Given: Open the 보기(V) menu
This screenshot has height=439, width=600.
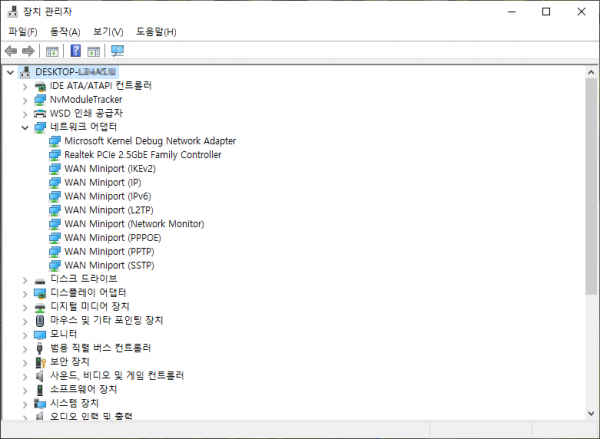Looking at the screenshot, I should pos(108,32).
